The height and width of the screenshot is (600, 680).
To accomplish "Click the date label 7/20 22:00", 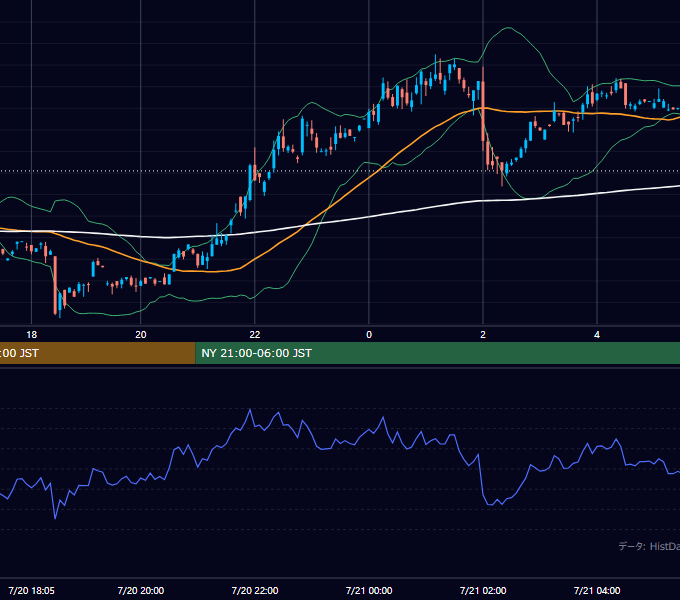I will tap(255, 590).
